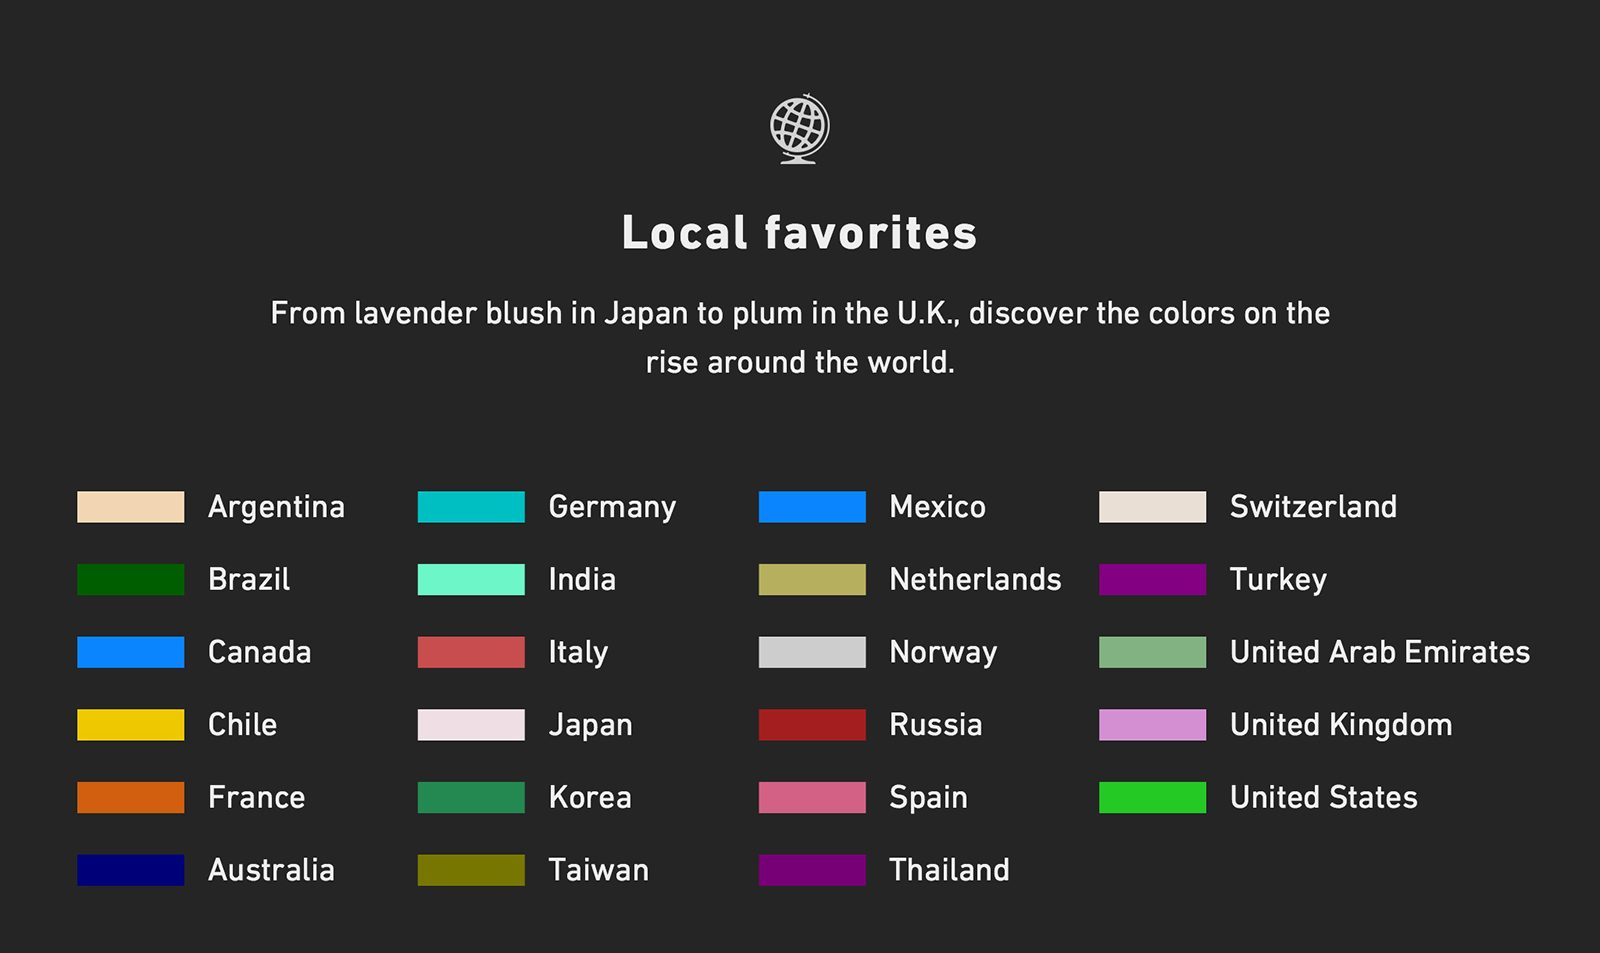
Task: Pick the Taiwan olive swatch
Action: coord(471,870)
